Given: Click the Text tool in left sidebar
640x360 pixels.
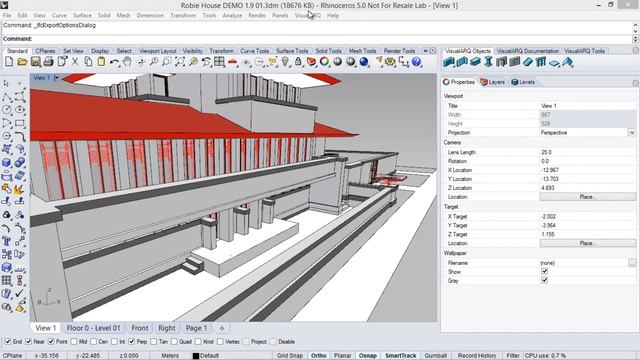Looking at the screenshot, I should point(7,241).
